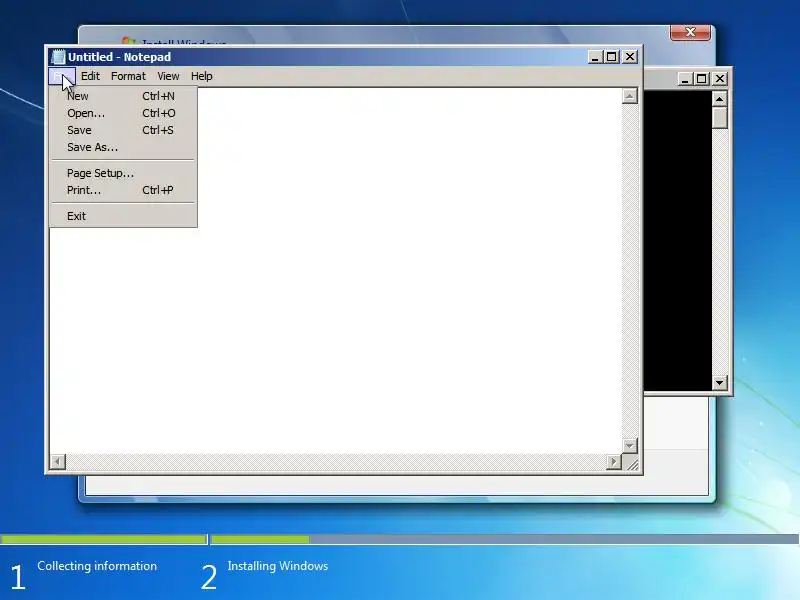Click Notepad horizontal scrollbar left arrow
Viewport: 800px width, 600px height.
[58, 462]
